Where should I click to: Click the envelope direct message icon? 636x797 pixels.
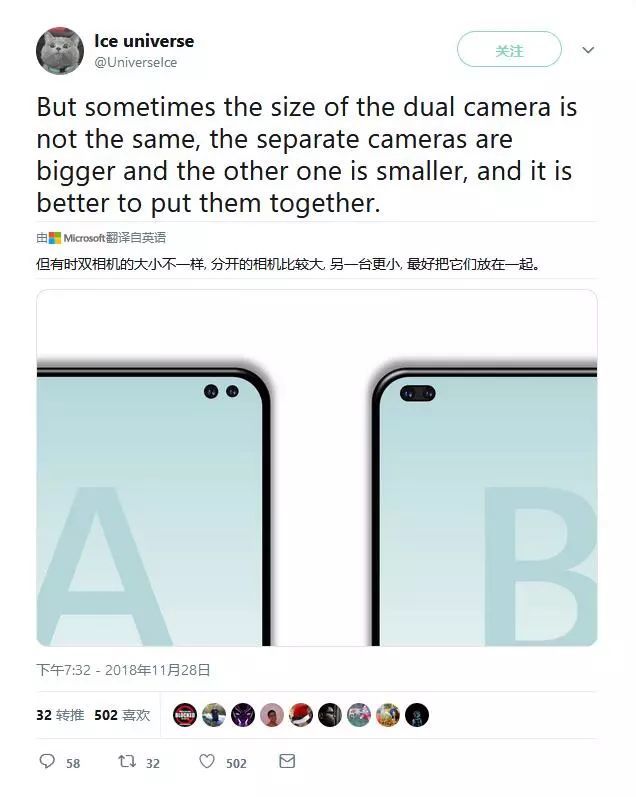click(287, 761)
